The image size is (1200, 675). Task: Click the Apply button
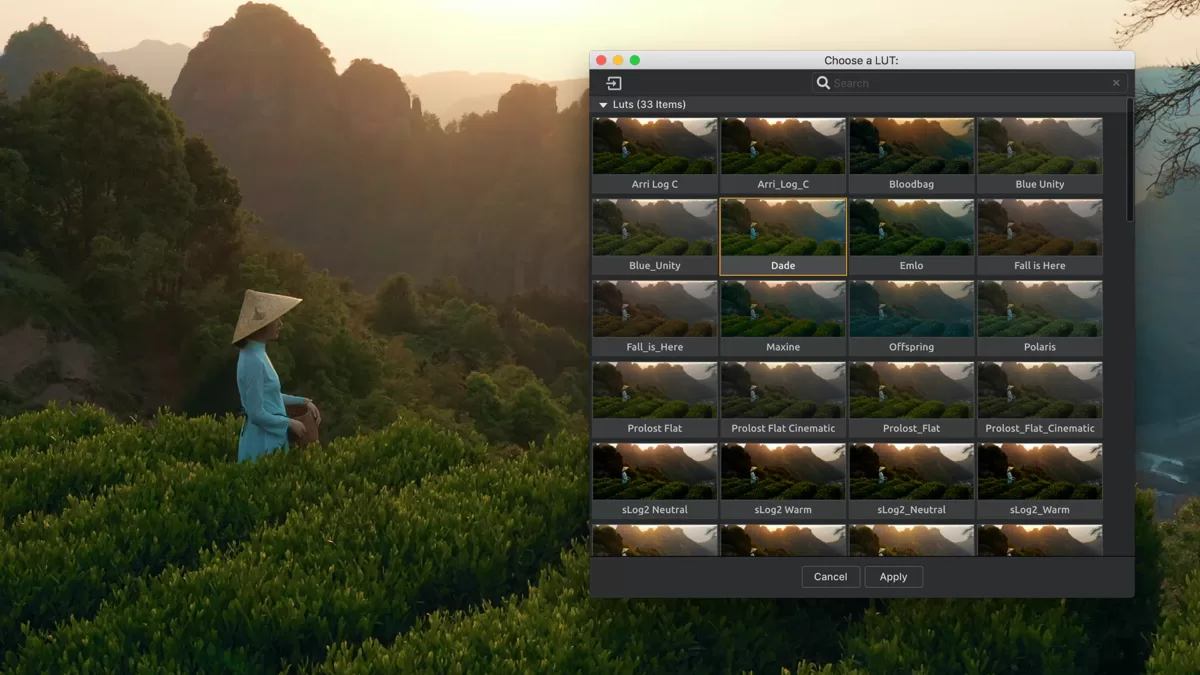click(893, 577)
